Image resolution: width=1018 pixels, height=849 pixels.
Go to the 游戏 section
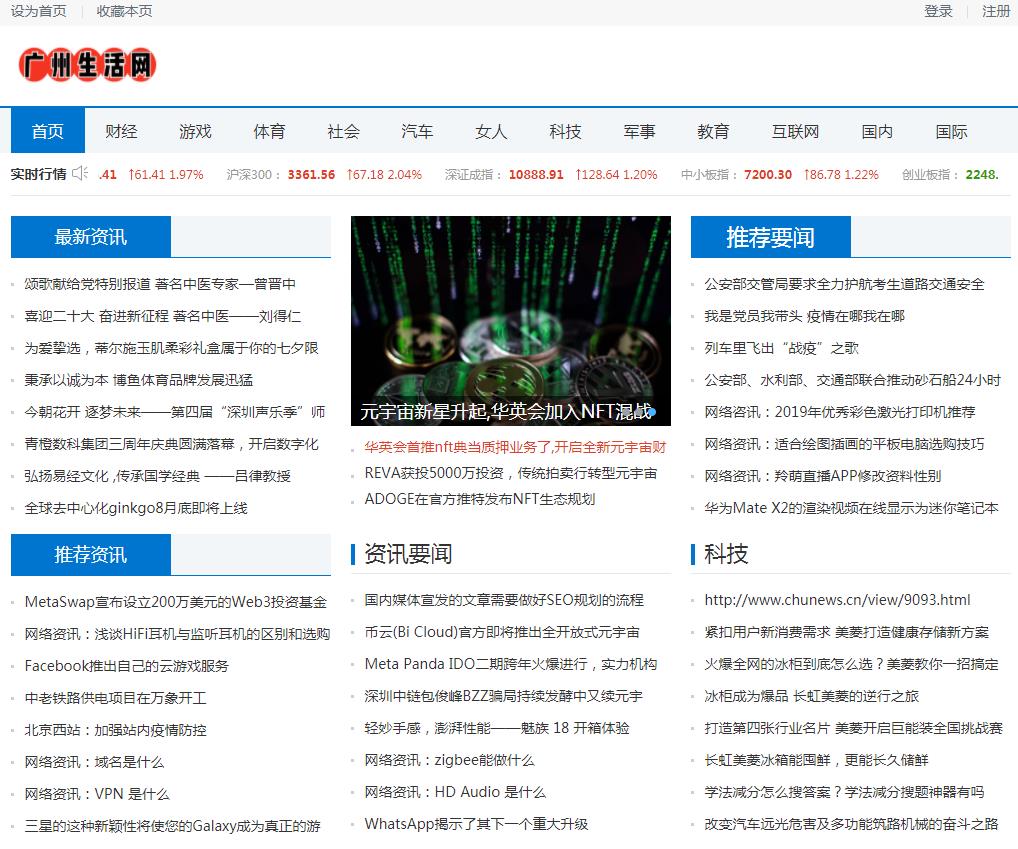tap(195, 131)
